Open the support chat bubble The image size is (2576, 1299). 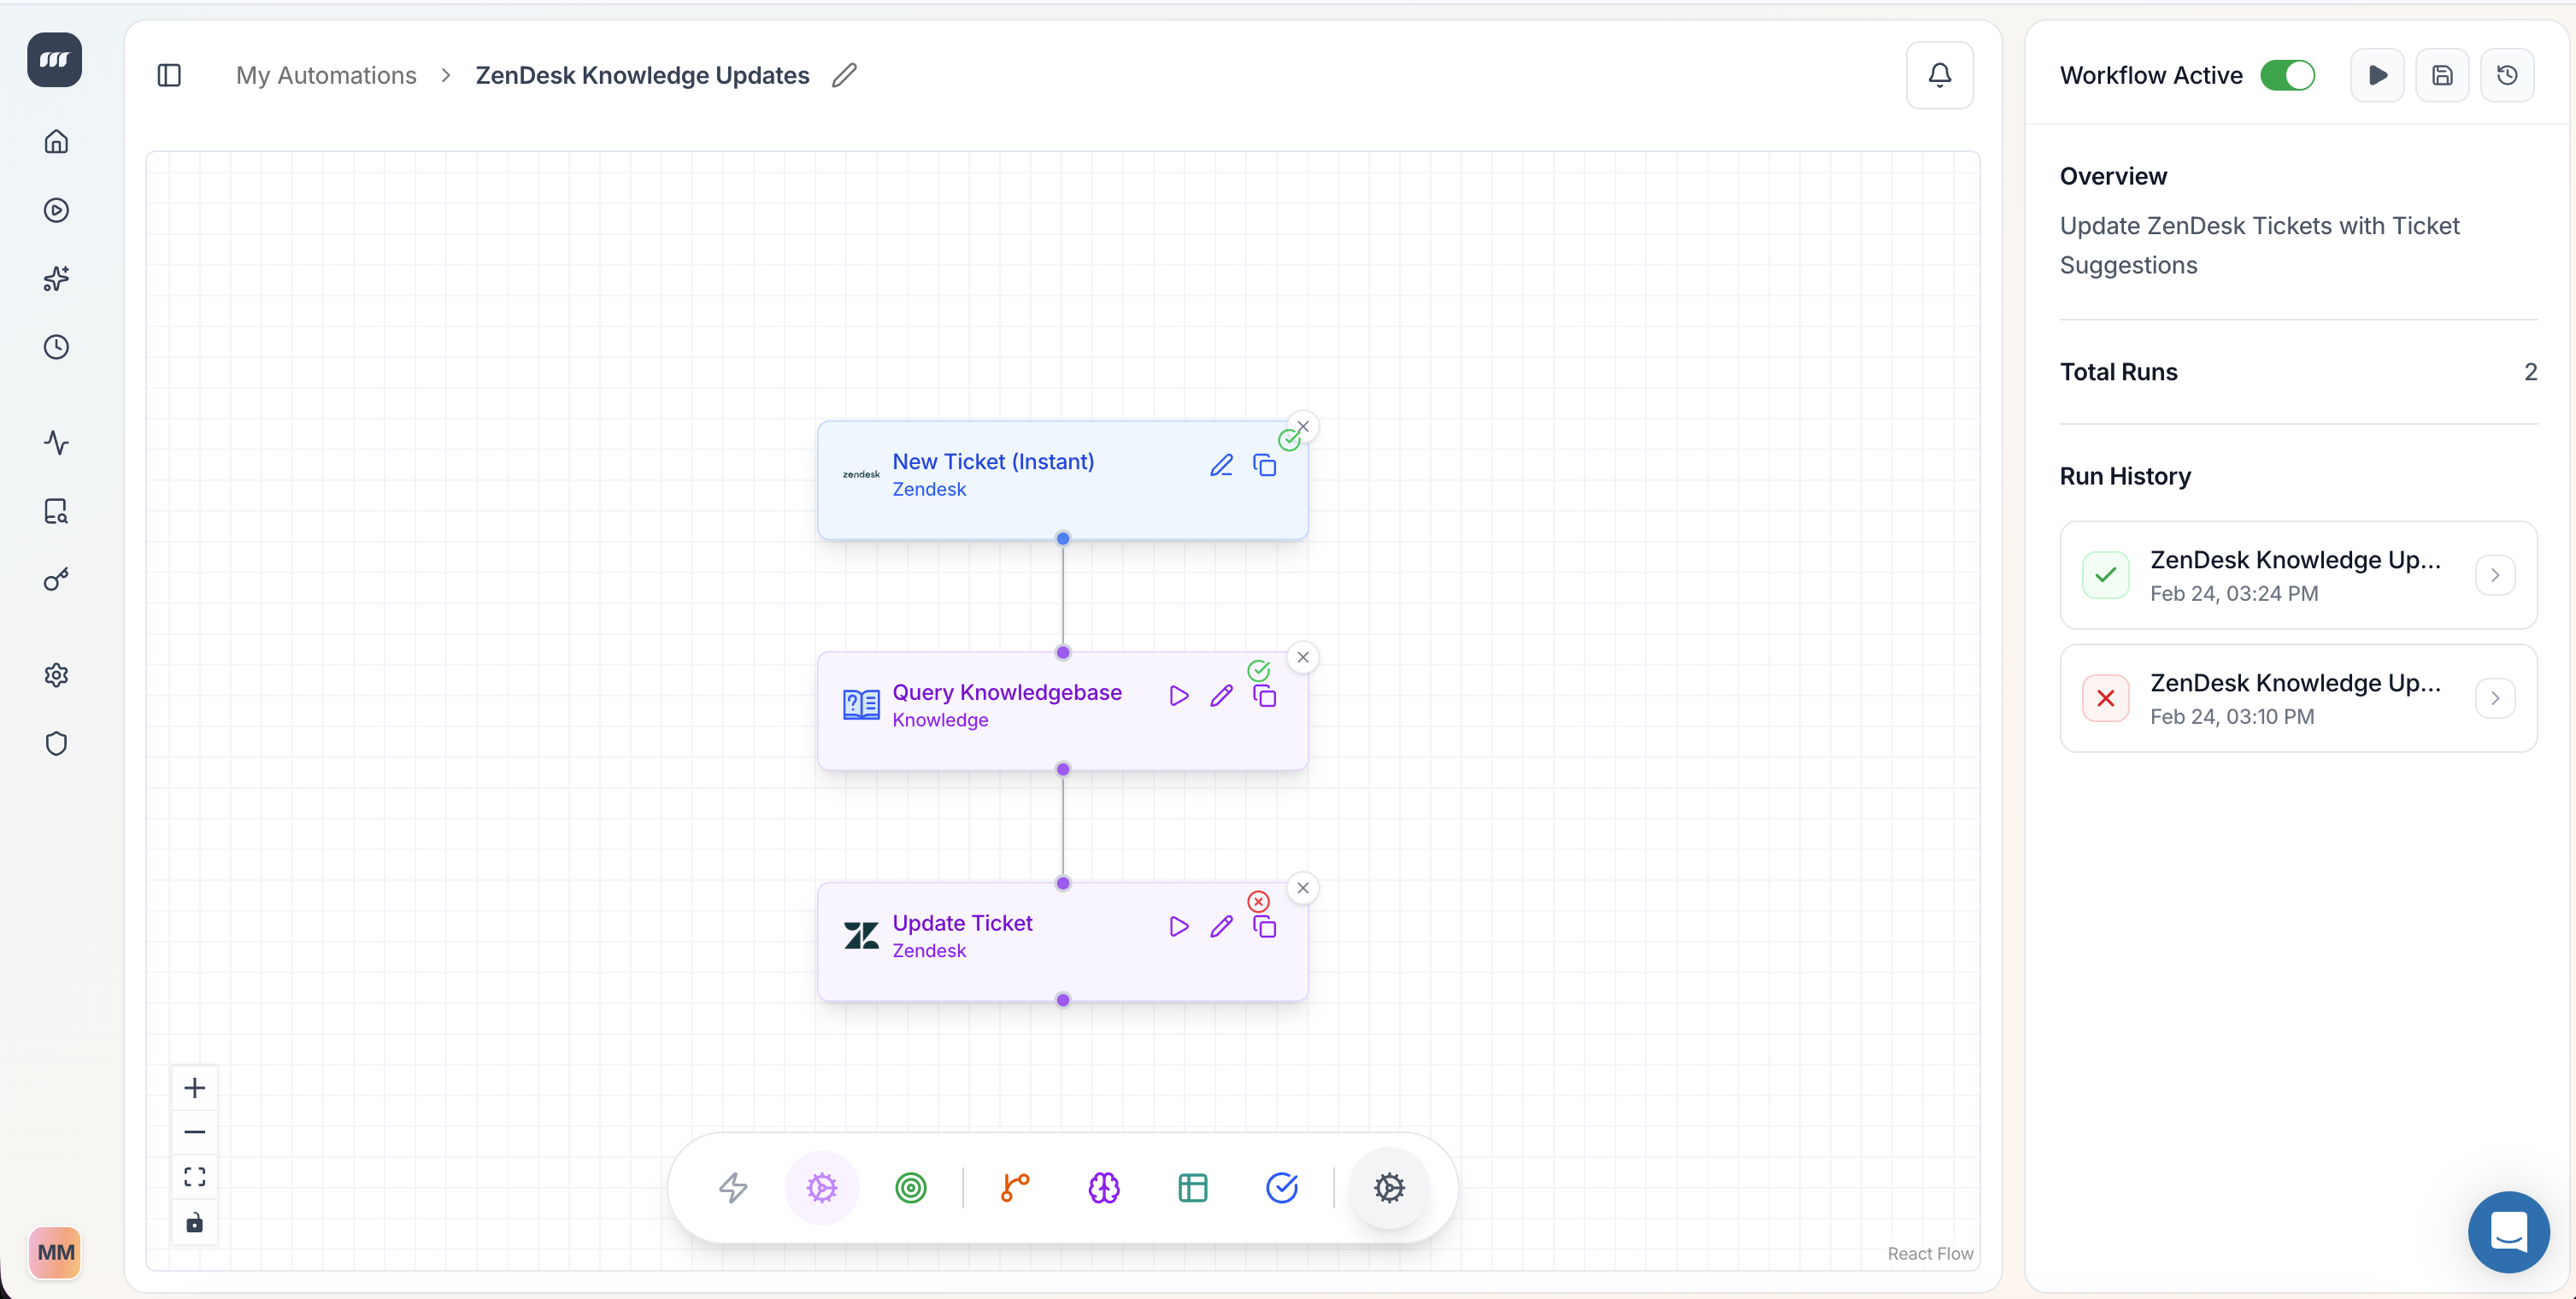(2508, 1231)
